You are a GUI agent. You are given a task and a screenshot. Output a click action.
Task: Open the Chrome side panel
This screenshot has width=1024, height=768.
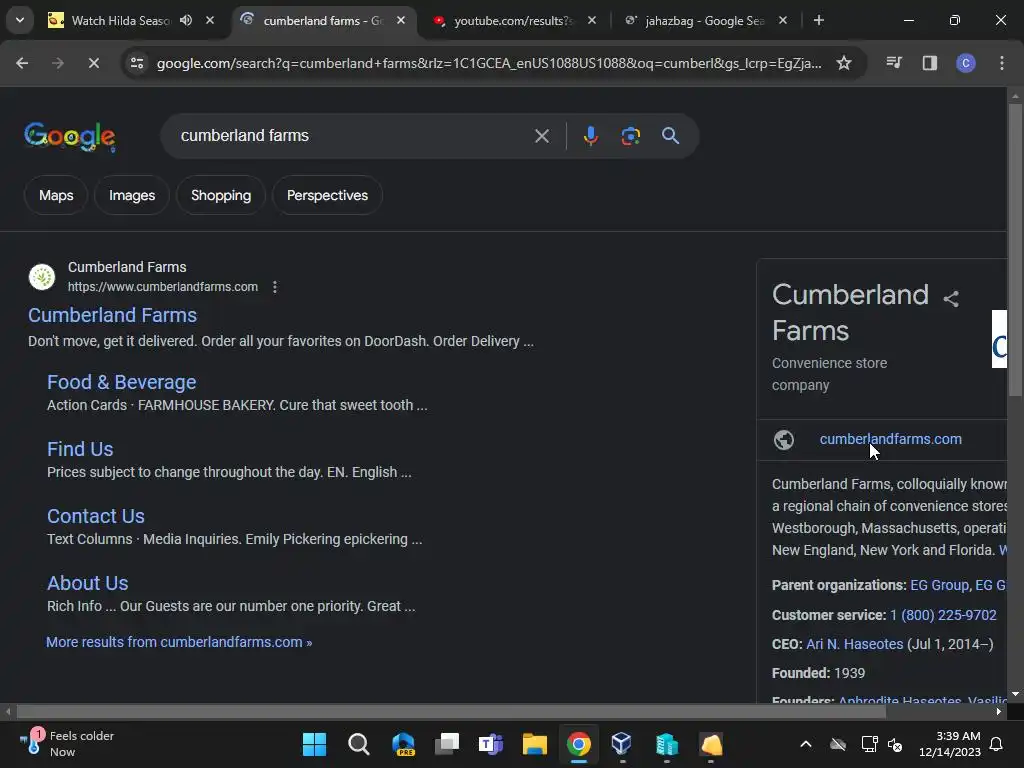click(930, 63)
